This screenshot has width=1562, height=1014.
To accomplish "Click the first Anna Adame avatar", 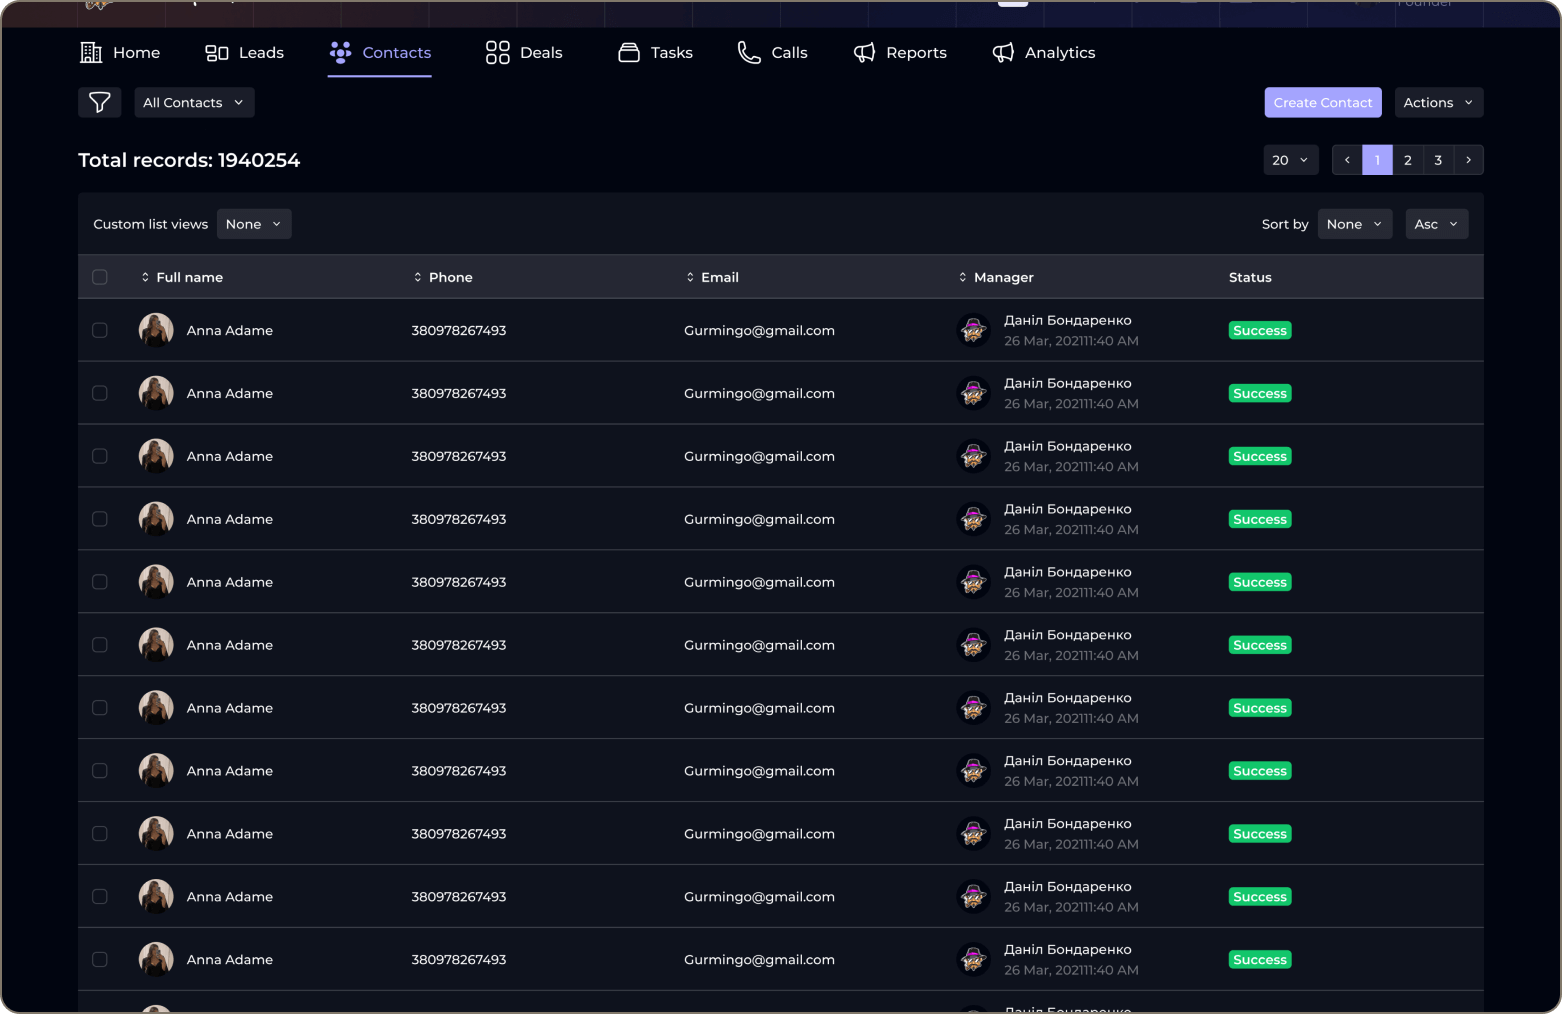I will (156, 330).
